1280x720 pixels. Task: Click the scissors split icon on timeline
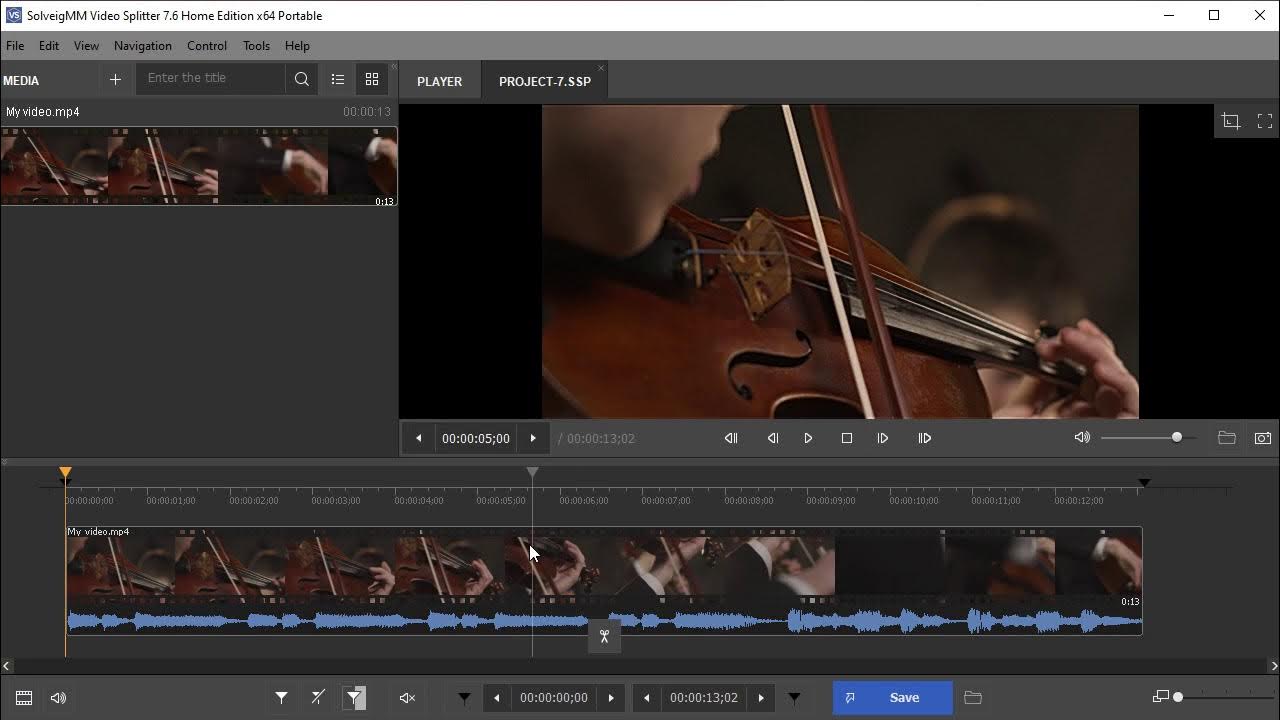(x=604, y=636)
